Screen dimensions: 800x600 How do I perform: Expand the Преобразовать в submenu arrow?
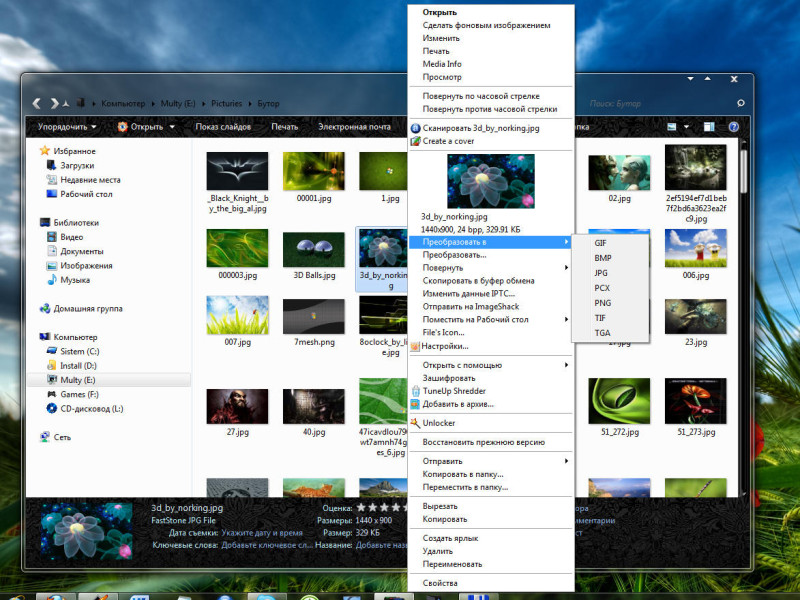click(566, 242)
